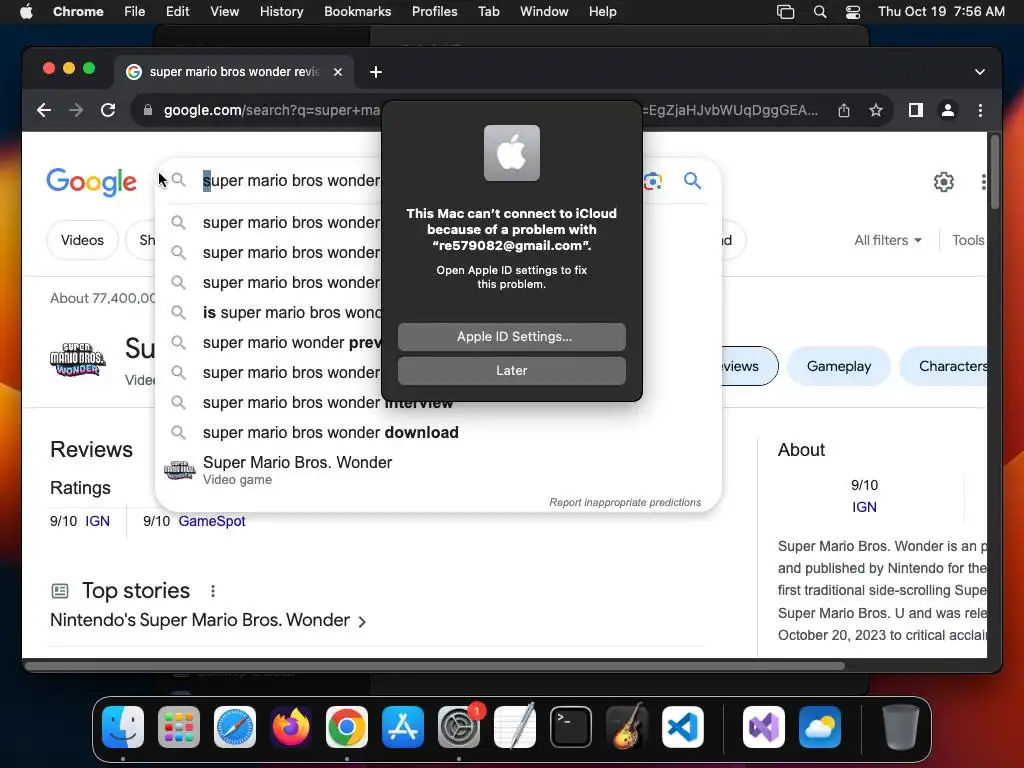
Task: Share this page using share icon
Action: click(x=844, y=110)
